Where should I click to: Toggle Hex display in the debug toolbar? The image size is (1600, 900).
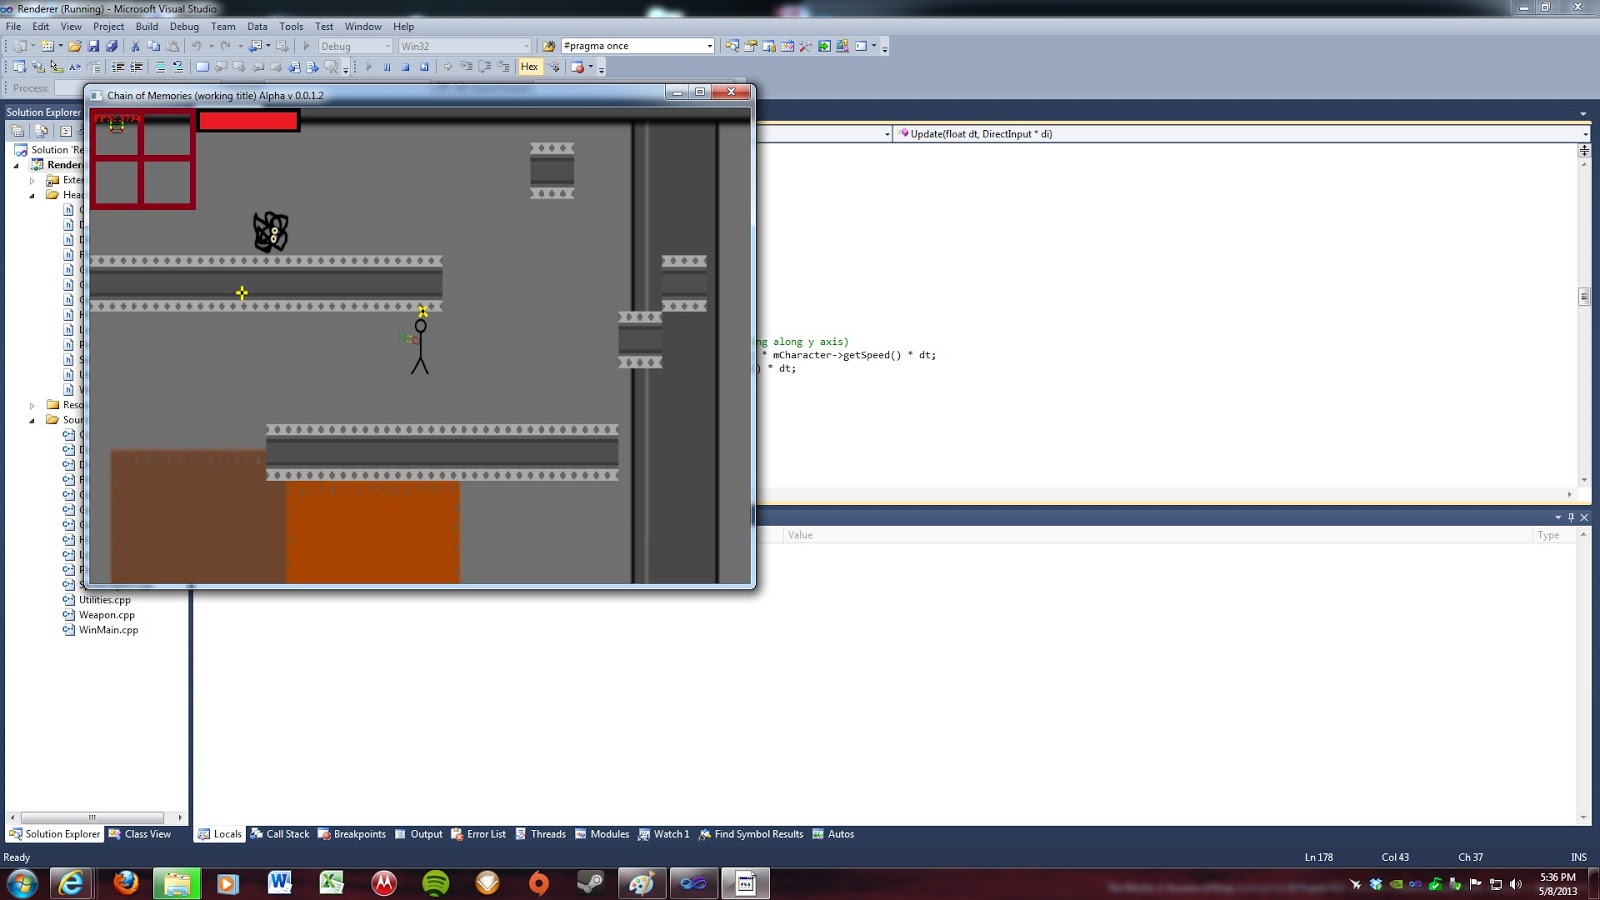529,67
